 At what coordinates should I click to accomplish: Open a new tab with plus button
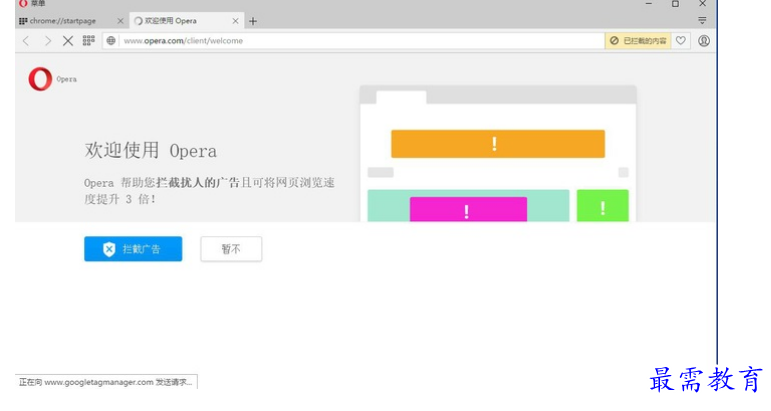253,21
